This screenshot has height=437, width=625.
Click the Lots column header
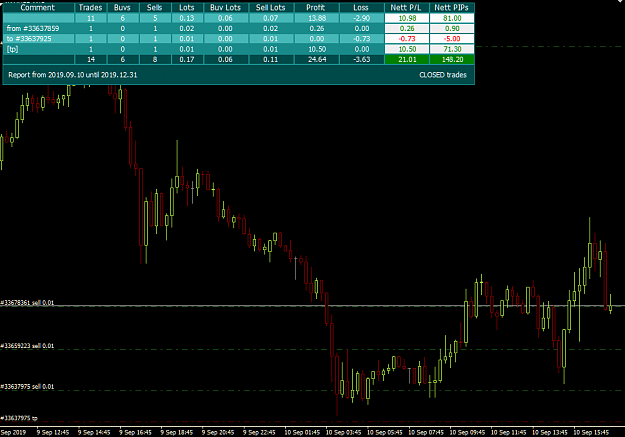click(187, 8)
